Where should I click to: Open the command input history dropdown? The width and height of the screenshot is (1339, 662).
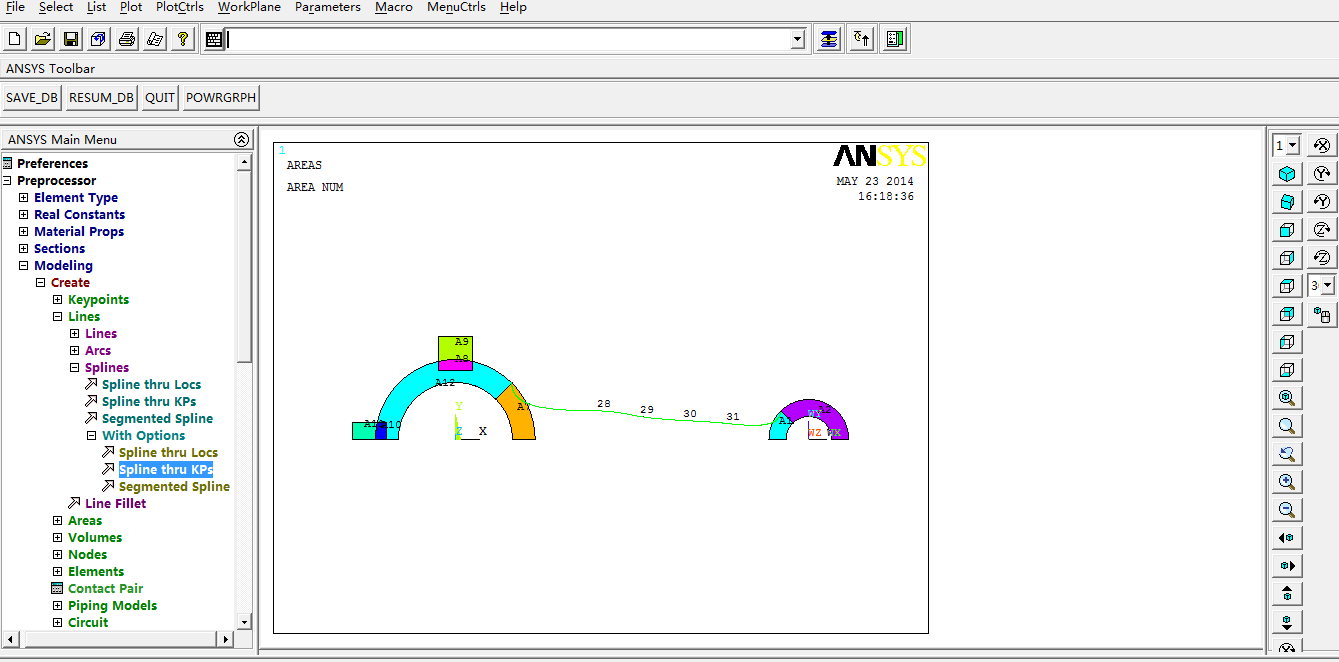pos(797,39)
